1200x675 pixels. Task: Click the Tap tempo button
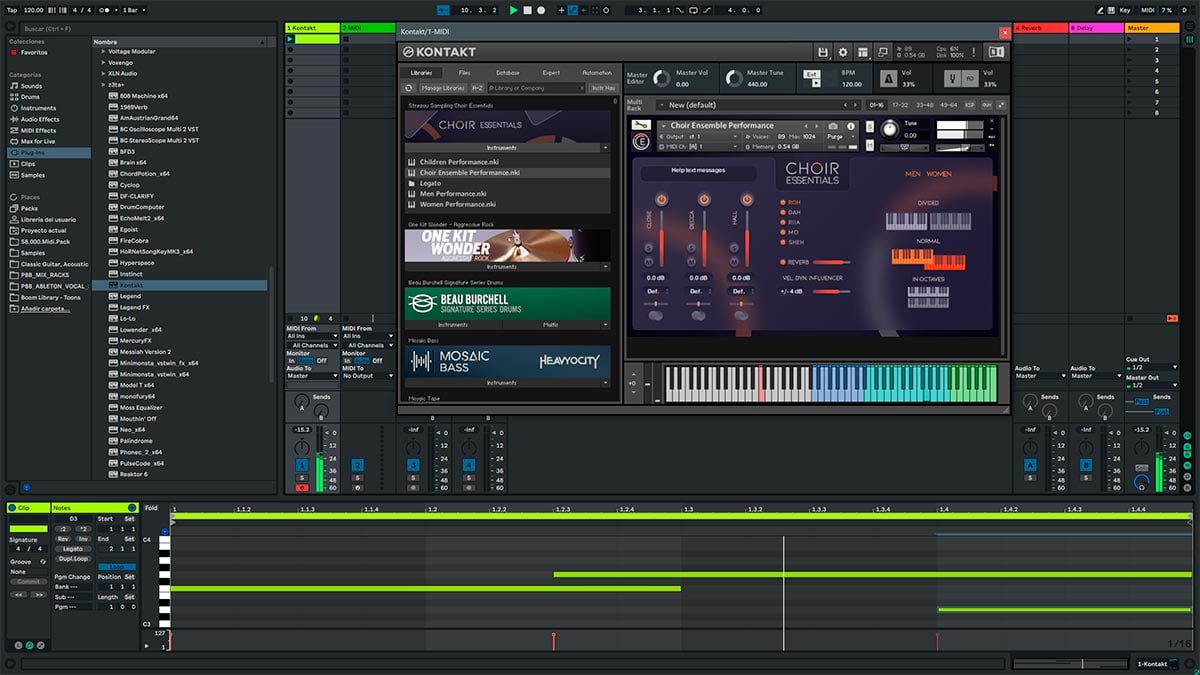tap(12, 10)
